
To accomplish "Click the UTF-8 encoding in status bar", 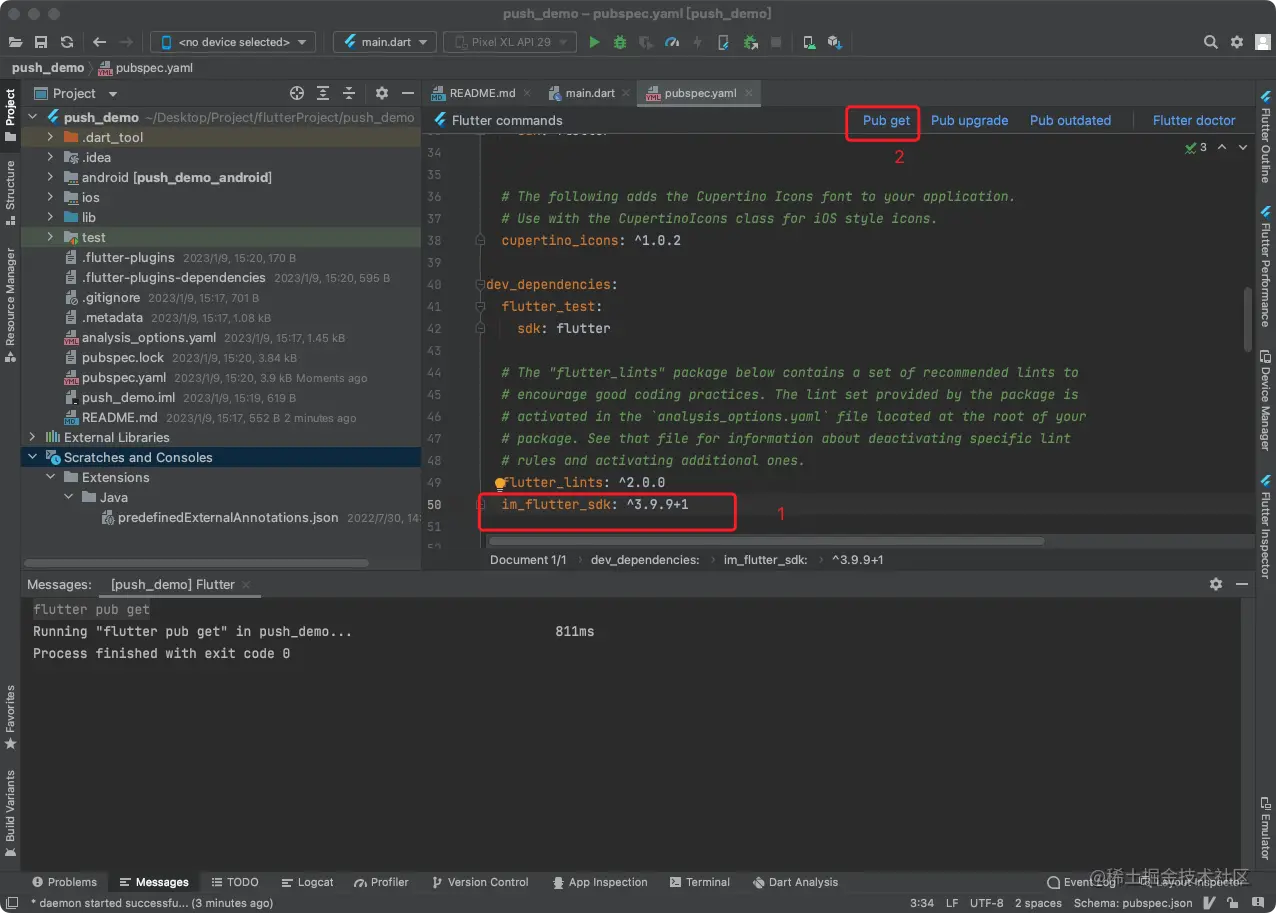I will (986, 903).
